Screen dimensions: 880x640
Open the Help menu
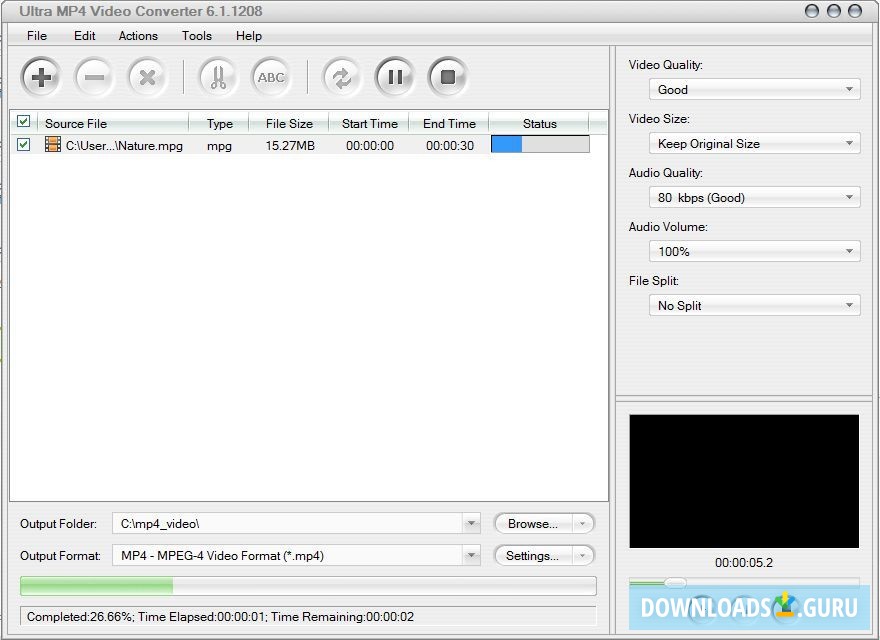pos(249,35)
